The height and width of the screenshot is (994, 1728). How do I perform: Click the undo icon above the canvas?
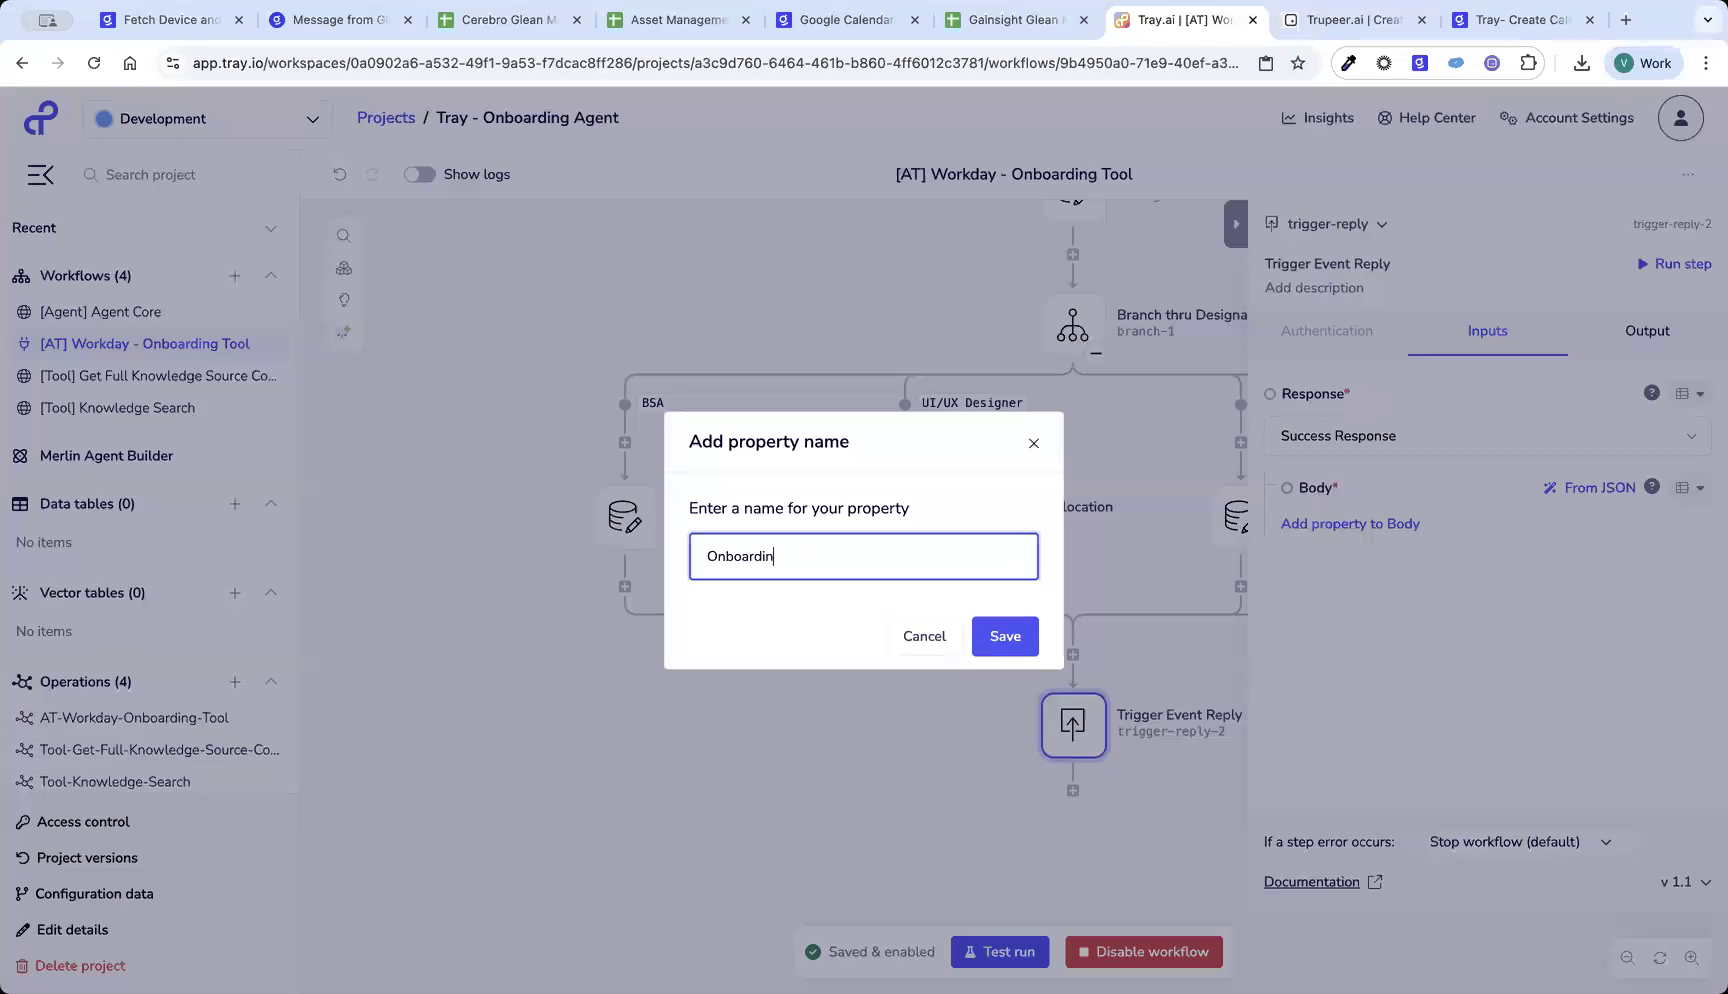[340, 174]
